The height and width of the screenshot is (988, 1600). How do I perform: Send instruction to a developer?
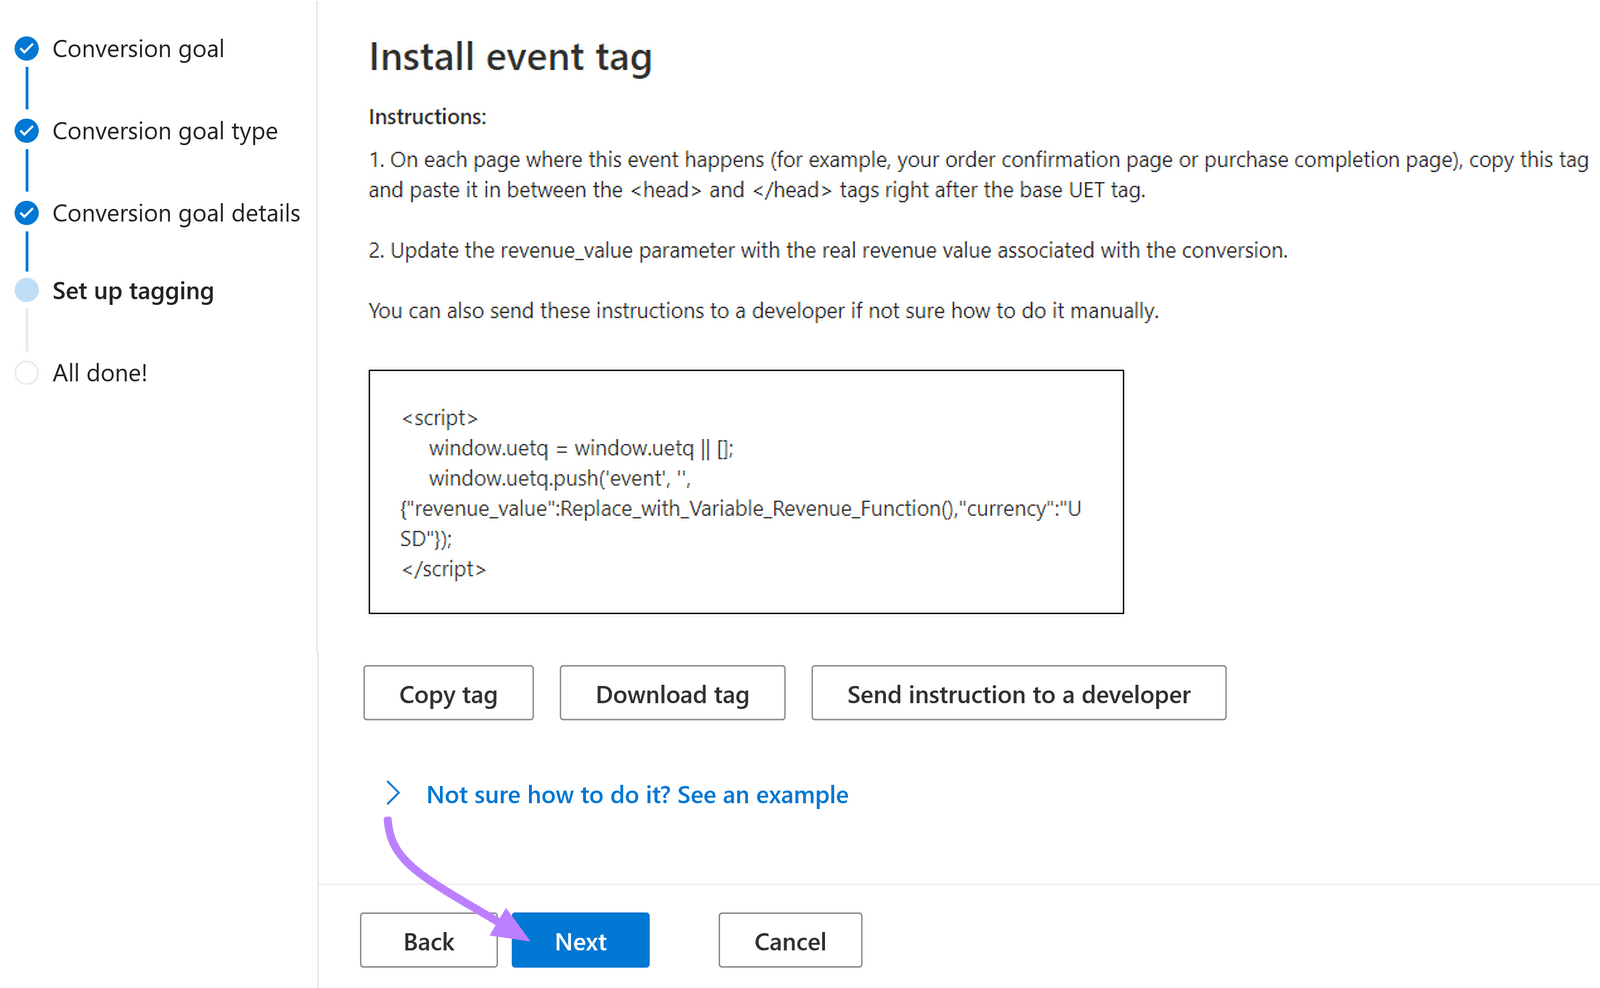pos(1018,693)
